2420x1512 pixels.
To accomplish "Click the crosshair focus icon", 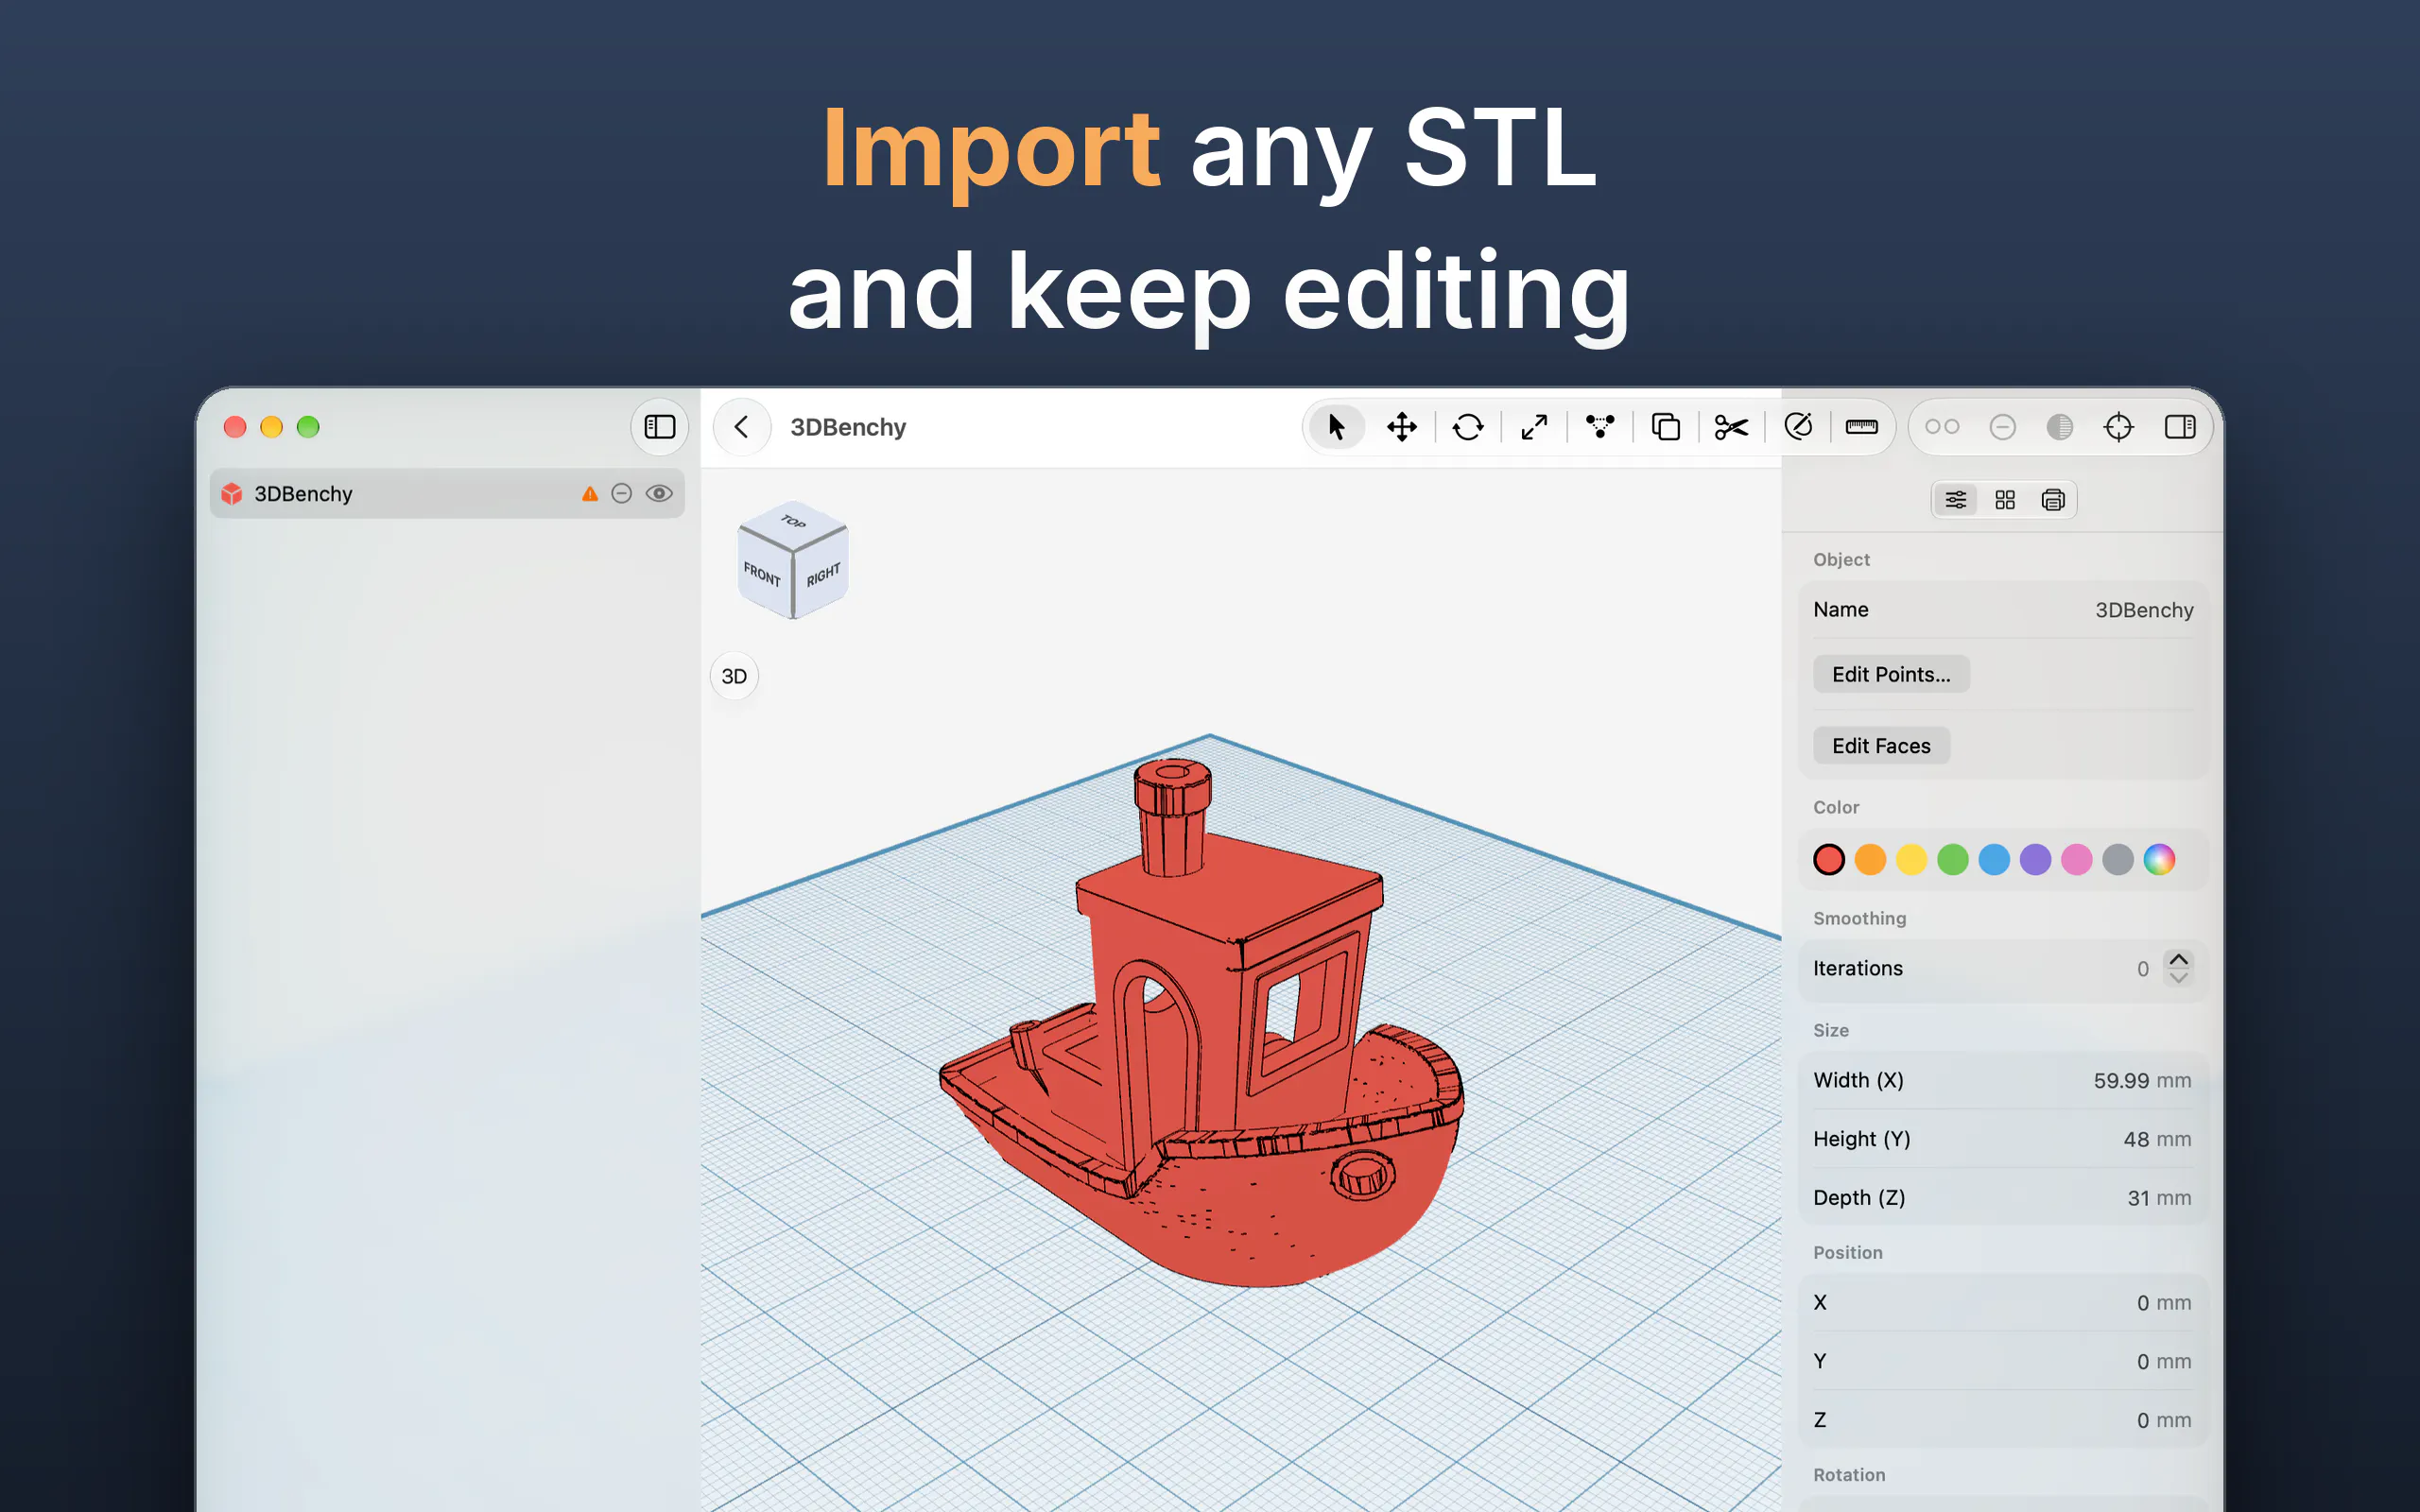I will coord(2118,427).
